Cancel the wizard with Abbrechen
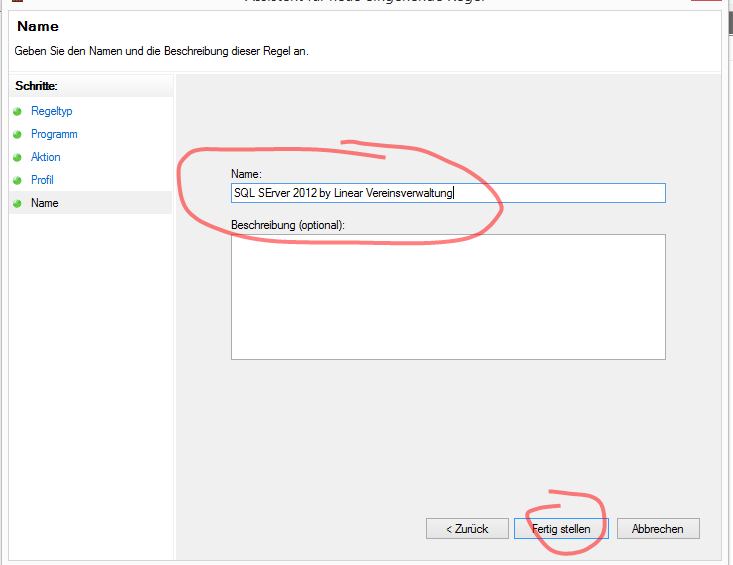 click(658, 529)
